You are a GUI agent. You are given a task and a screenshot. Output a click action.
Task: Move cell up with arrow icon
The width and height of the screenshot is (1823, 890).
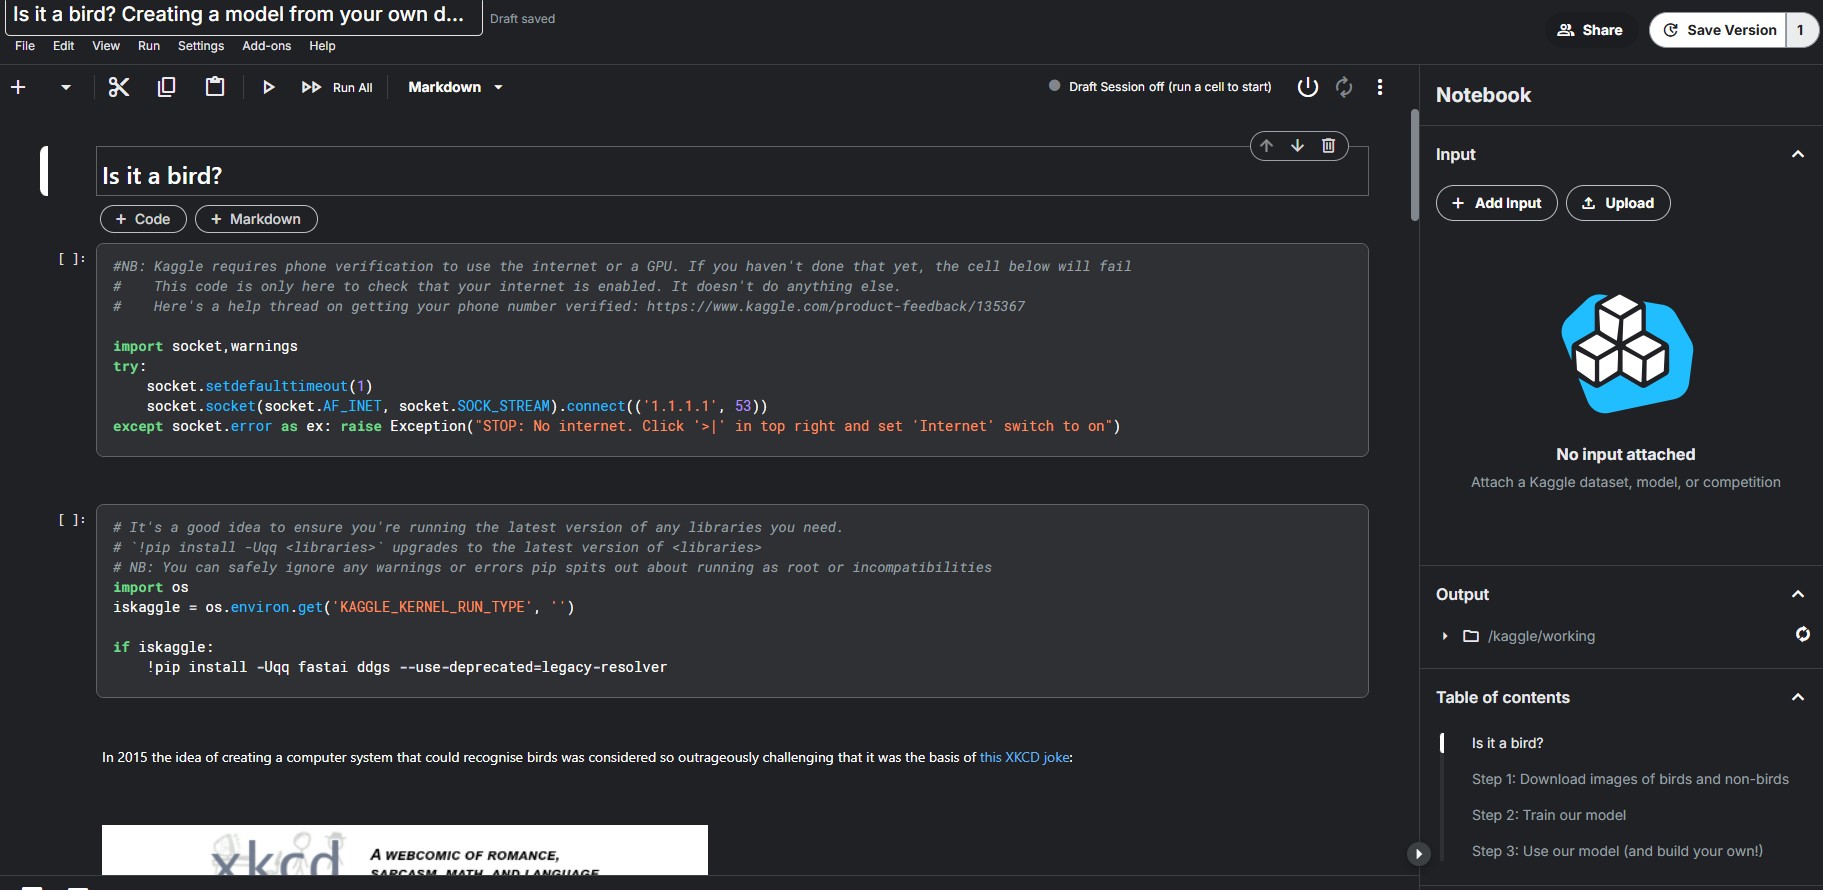[x=1267, y=145]
